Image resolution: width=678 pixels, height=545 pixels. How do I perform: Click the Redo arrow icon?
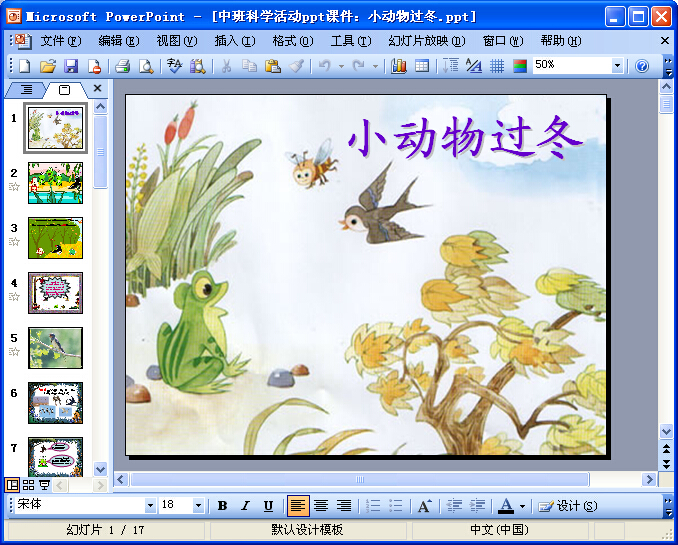pyautogui.click(x=358, y=66)
